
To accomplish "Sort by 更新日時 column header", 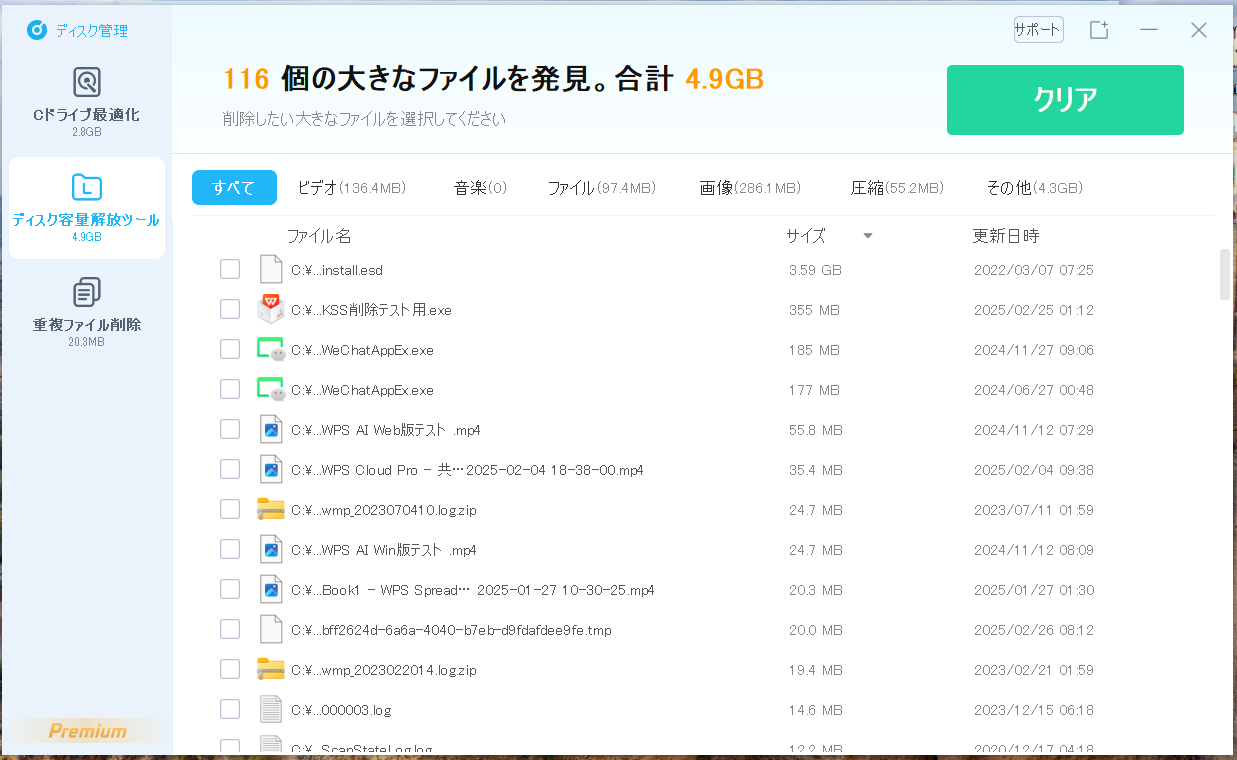I will click(1005, 236).
